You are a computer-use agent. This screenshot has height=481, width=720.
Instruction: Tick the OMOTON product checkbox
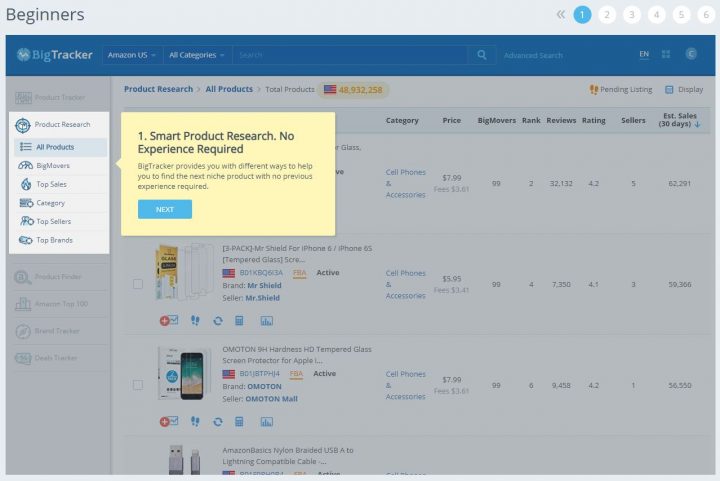click(x=138, y=385)
